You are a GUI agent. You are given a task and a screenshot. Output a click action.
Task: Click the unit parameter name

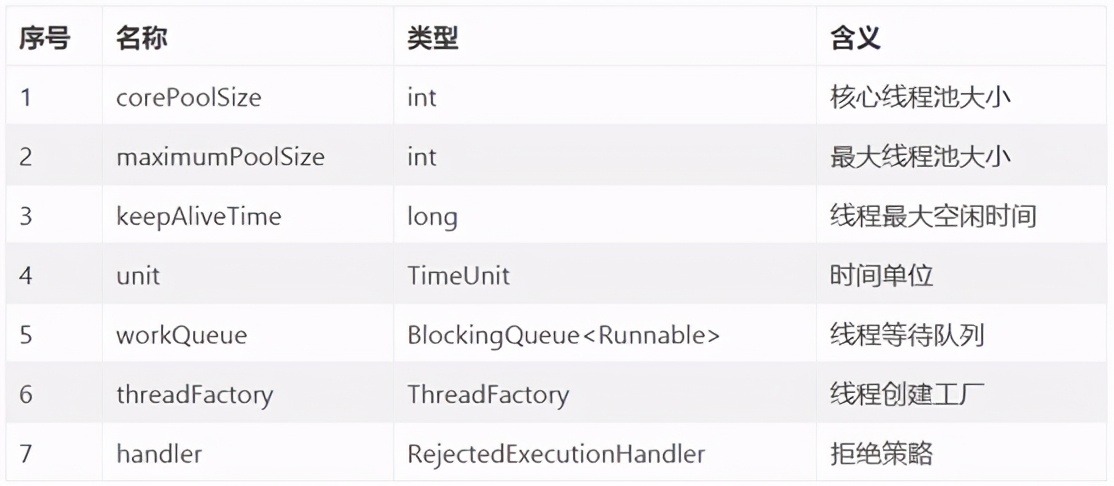pos(138,275)
